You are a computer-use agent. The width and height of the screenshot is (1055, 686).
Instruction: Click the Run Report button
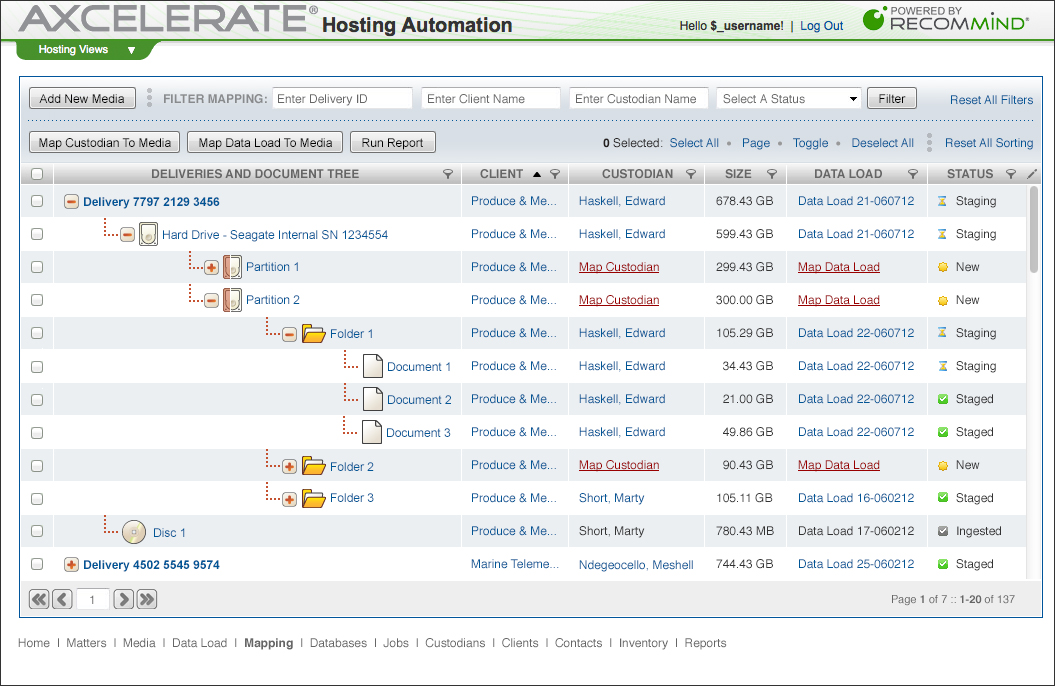392,143
